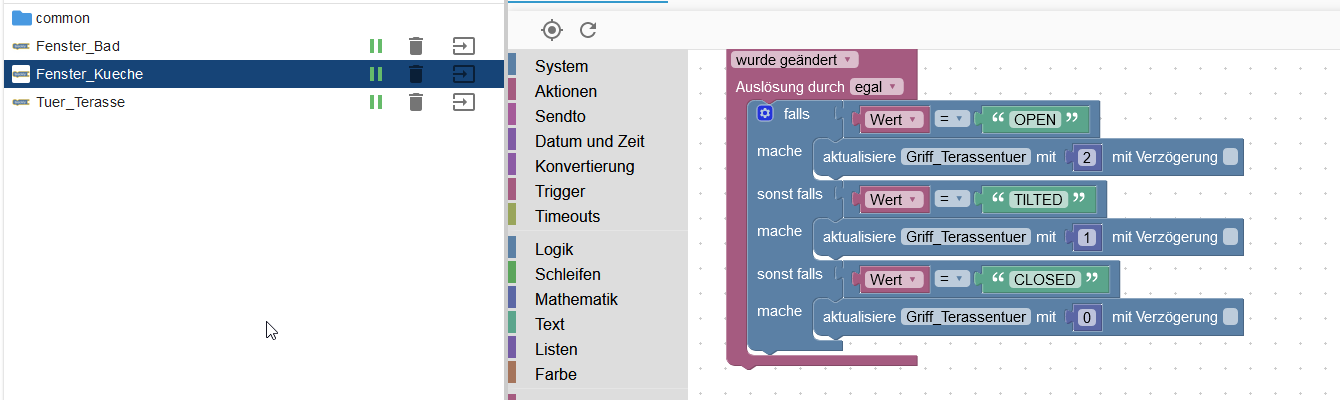The image size is (1340, 400).
Task: Delete the Tuer_Terasse script
Action: point(416,102)
